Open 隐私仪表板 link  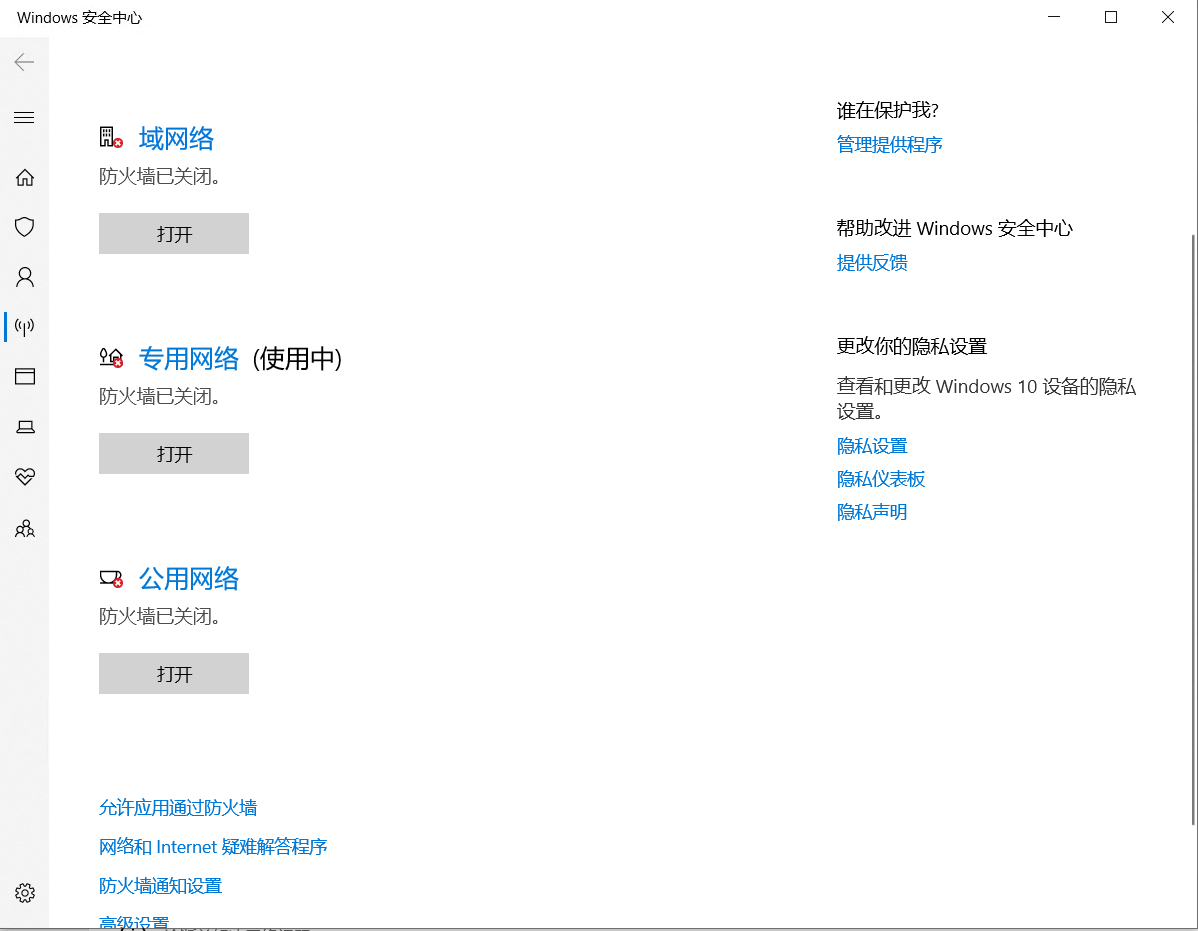coord(881,479)
